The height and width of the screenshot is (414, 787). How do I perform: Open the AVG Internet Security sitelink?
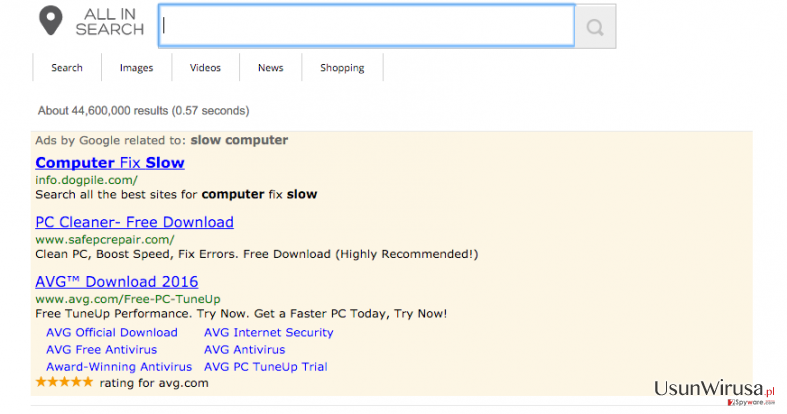269,332
